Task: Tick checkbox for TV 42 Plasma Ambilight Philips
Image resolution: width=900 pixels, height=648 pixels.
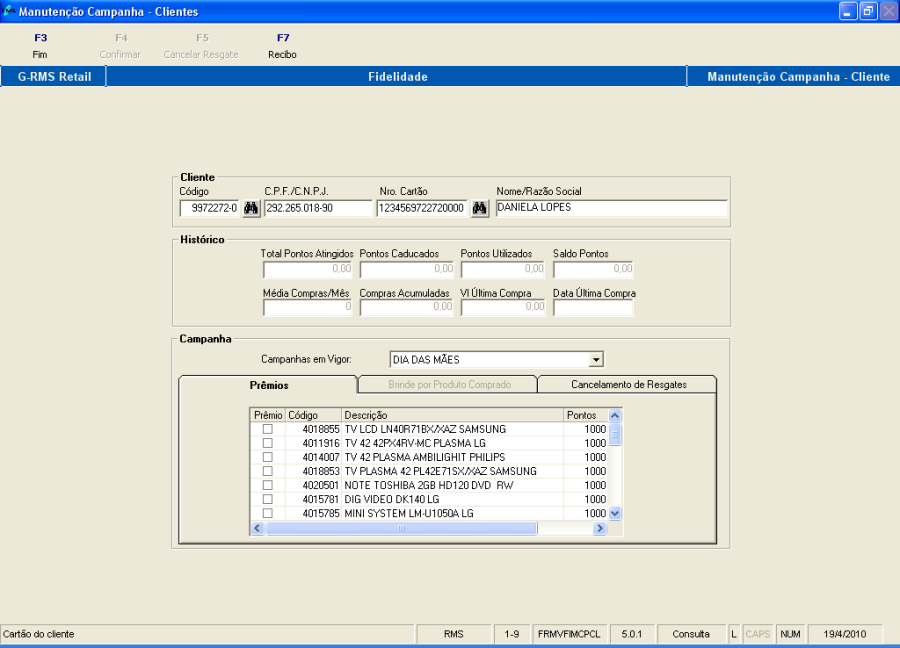Action: coord(267,457)
